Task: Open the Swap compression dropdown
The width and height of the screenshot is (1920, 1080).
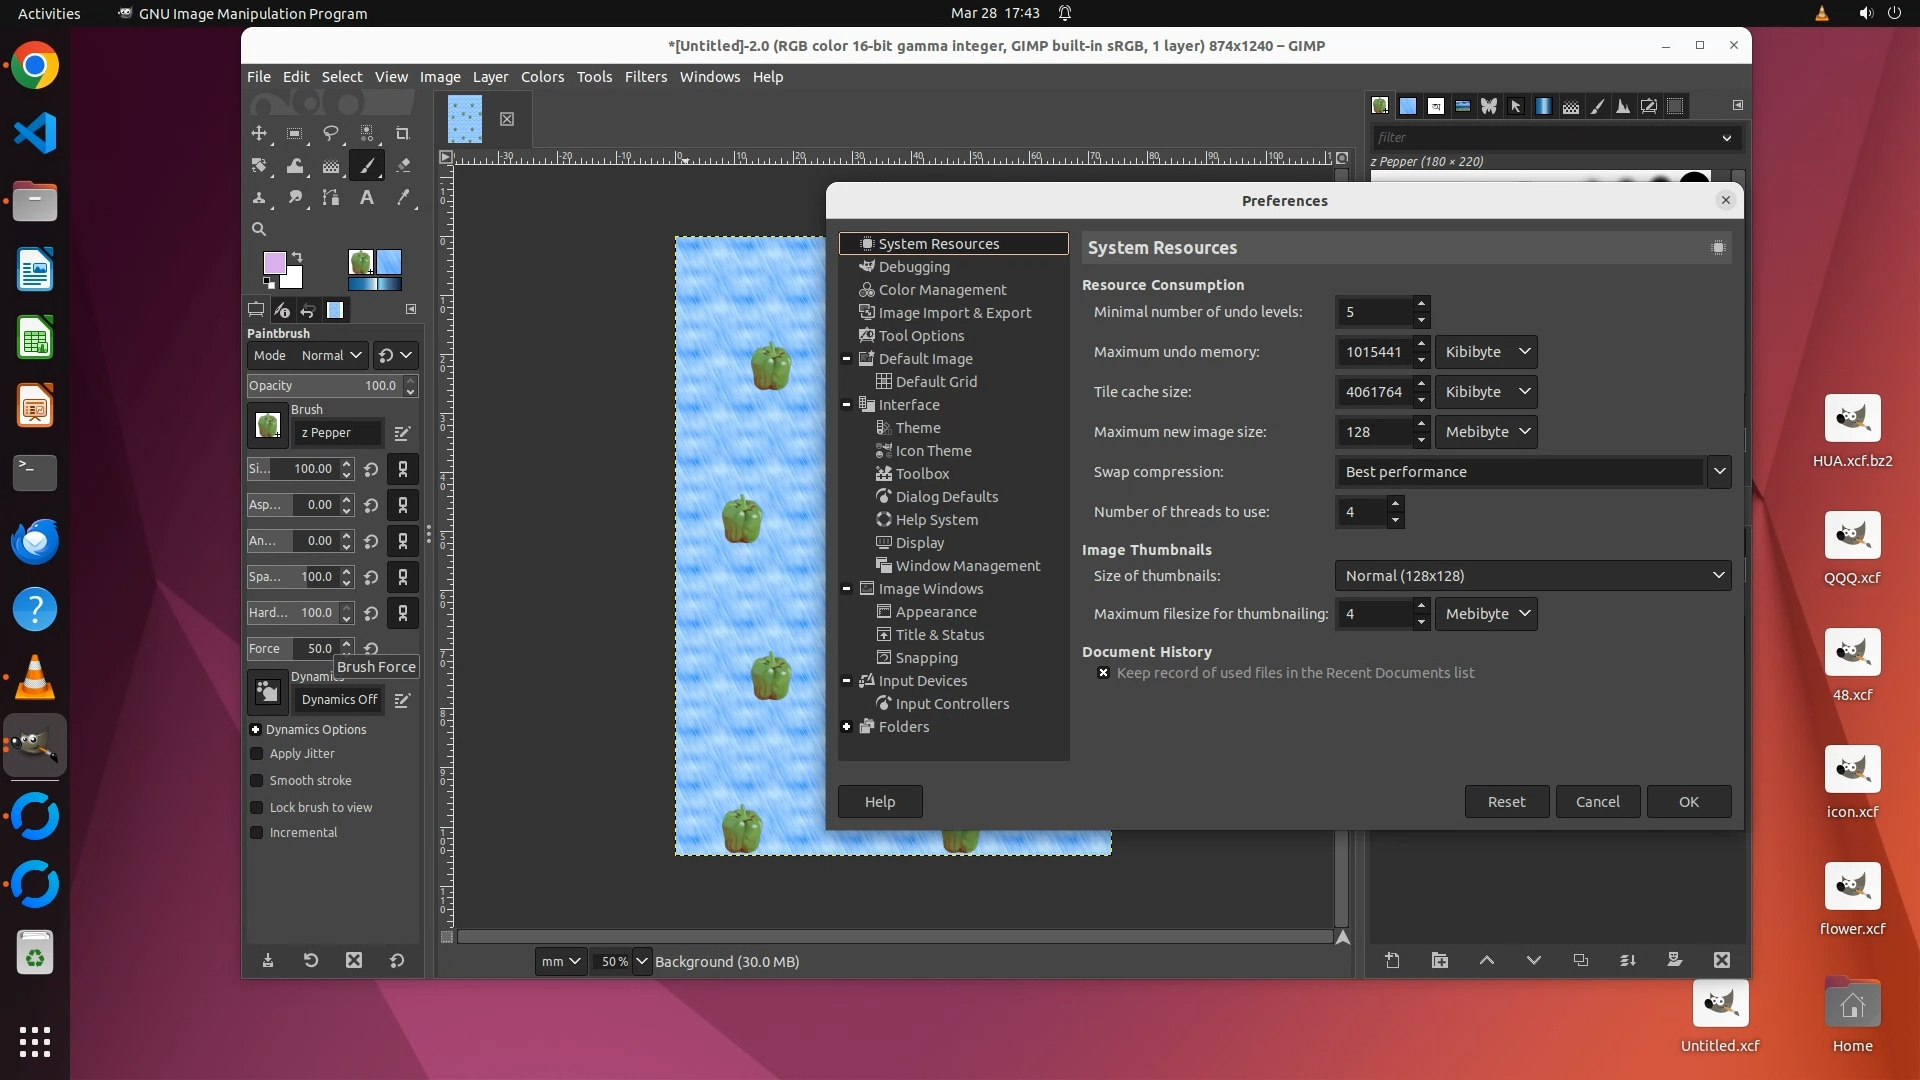Action: tap(1532, 472)
